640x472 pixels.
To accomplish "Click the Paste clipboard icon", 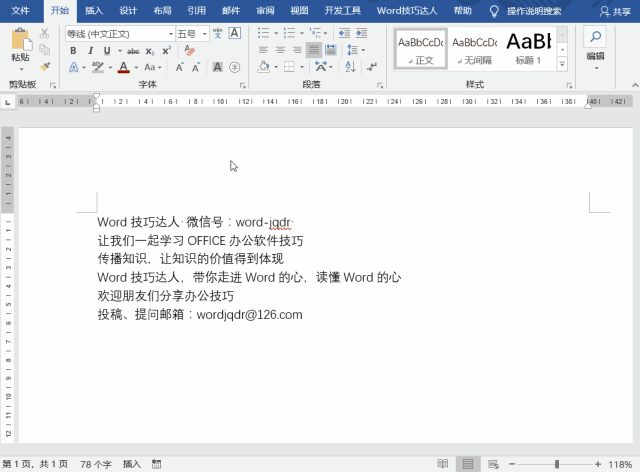I will 21,40.
